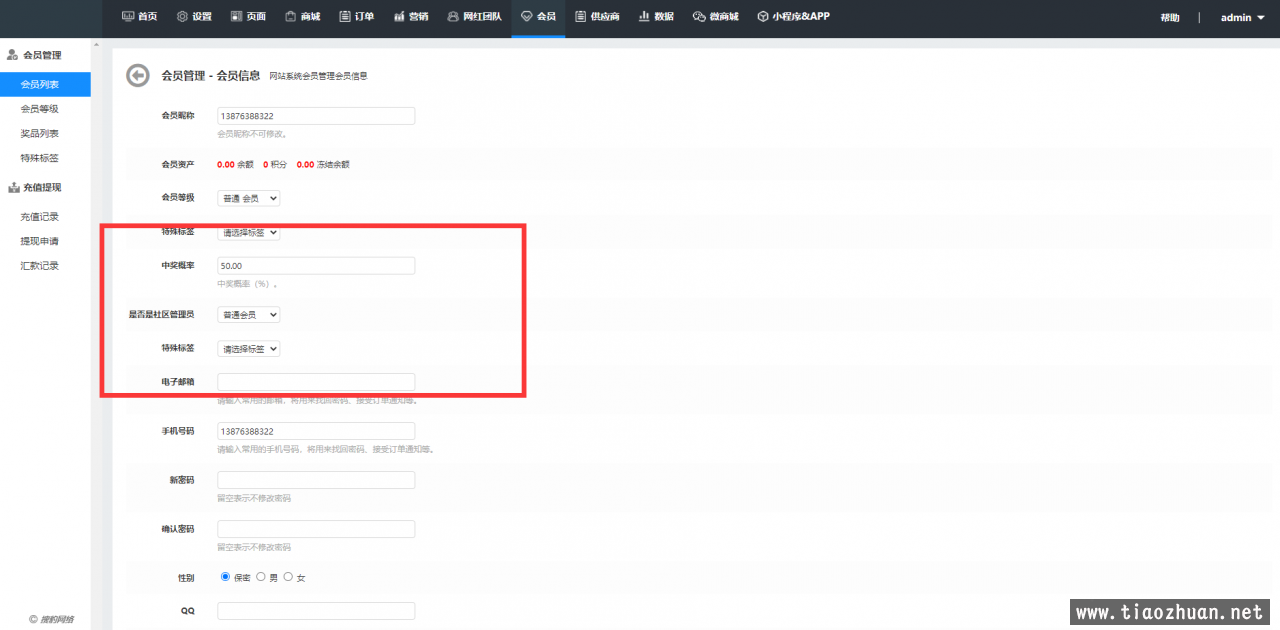Click the 网红团队 people icon

453,16
